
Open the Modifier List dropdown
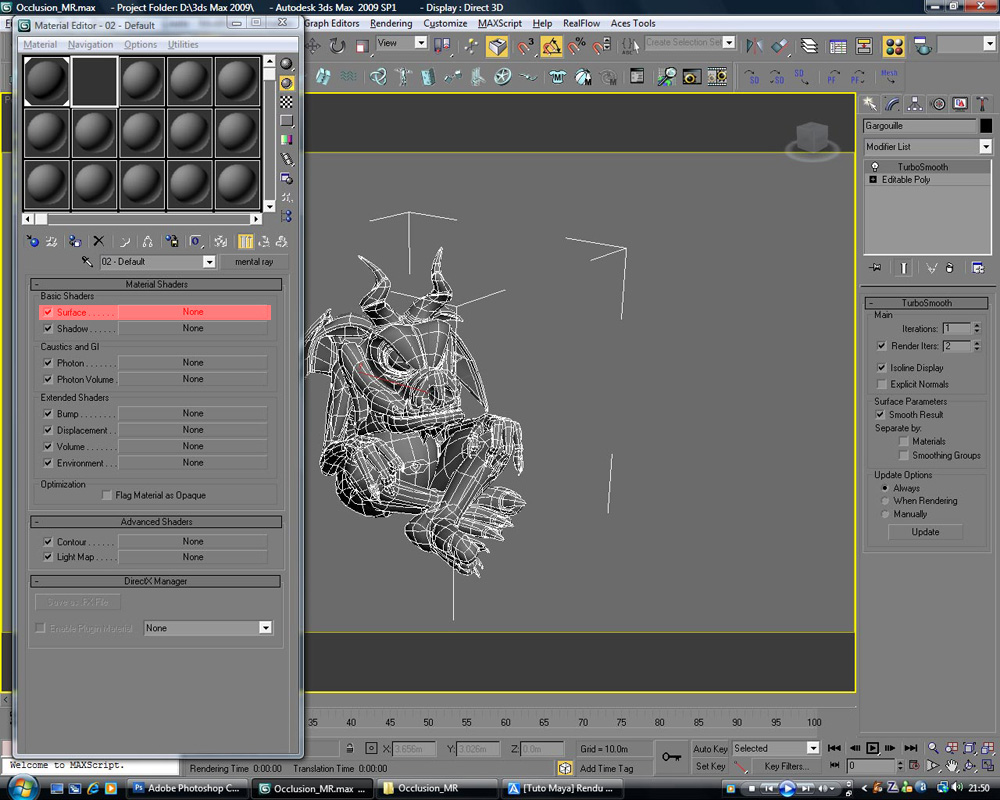coord(985,147)
